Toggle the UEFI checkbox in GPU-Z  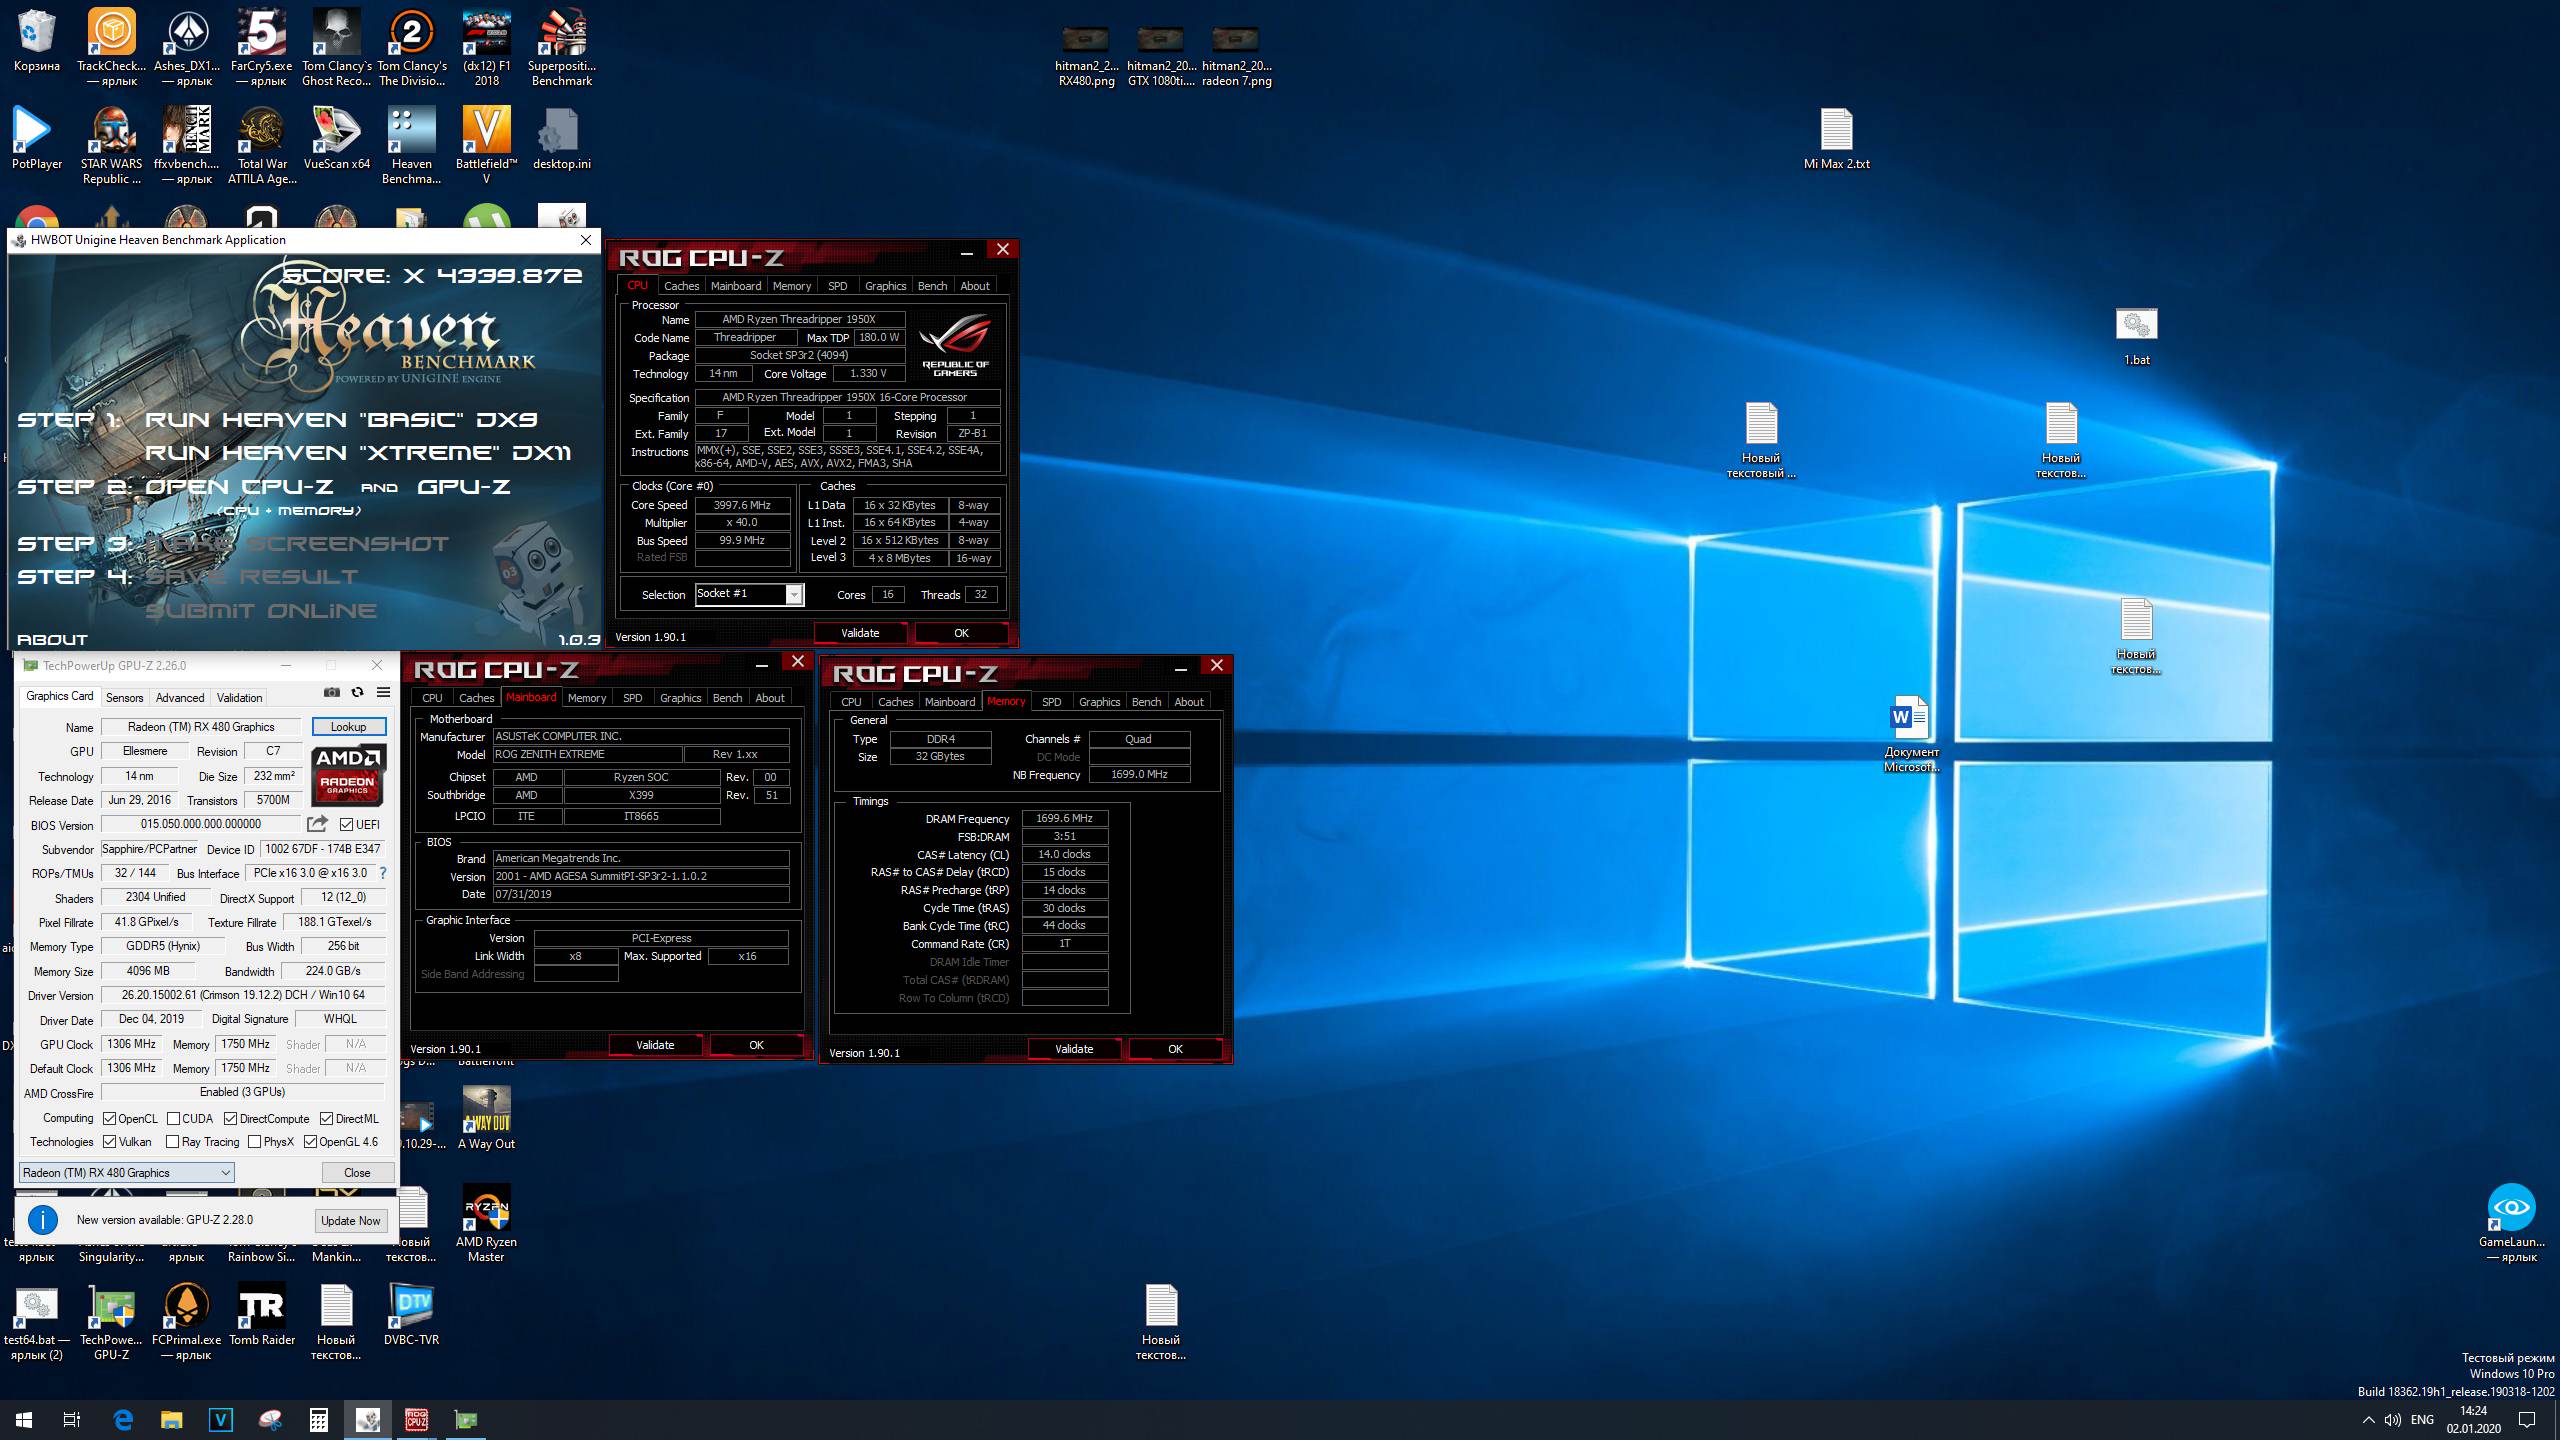pos(346,824)
